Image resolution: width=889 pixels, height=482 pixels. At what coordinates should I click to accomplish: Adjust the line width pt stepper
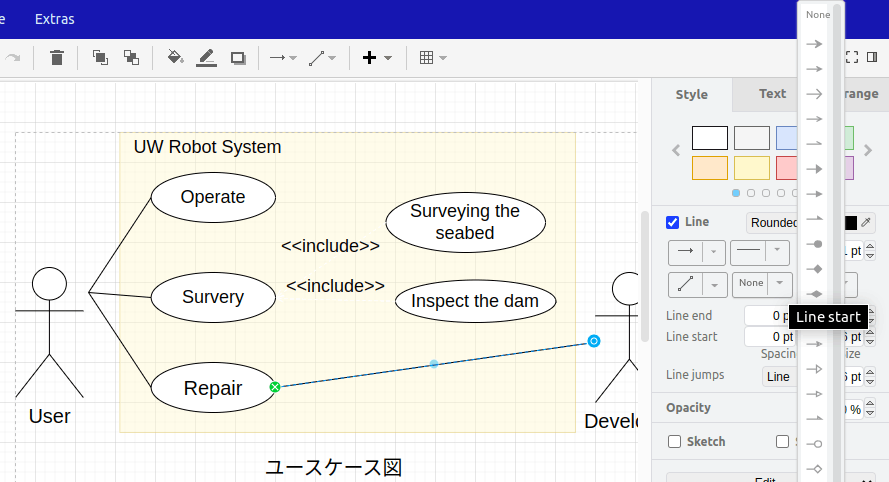[870, 251]
